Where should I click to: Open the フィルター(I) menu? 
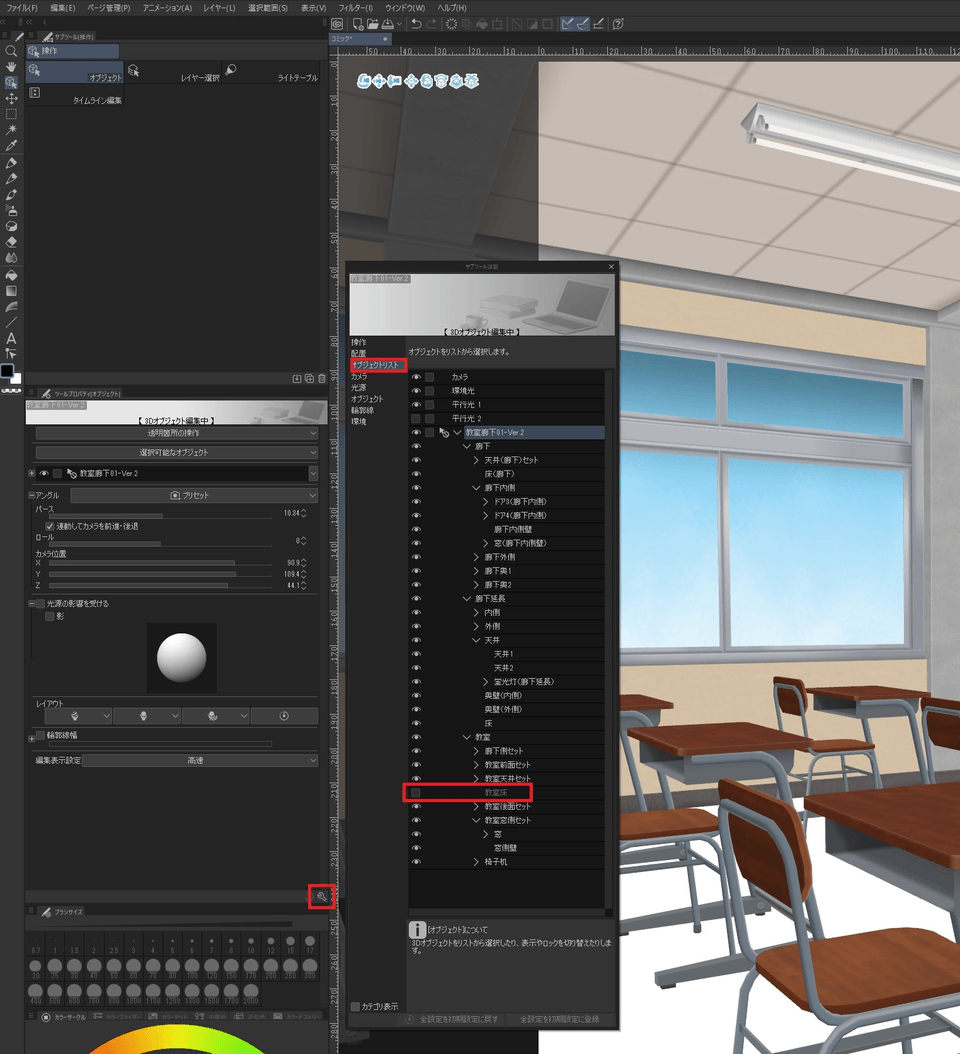point(355,7)
